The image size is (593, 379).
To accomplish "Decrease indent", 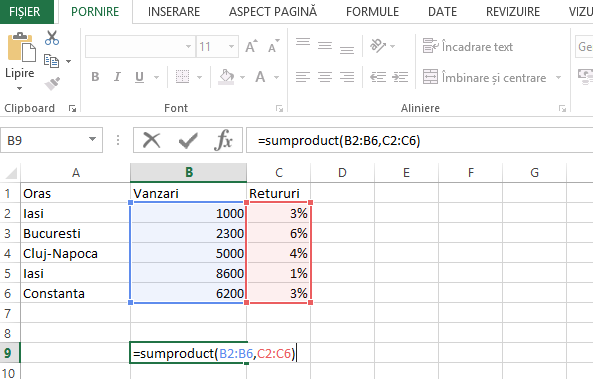I will point(378,77).
